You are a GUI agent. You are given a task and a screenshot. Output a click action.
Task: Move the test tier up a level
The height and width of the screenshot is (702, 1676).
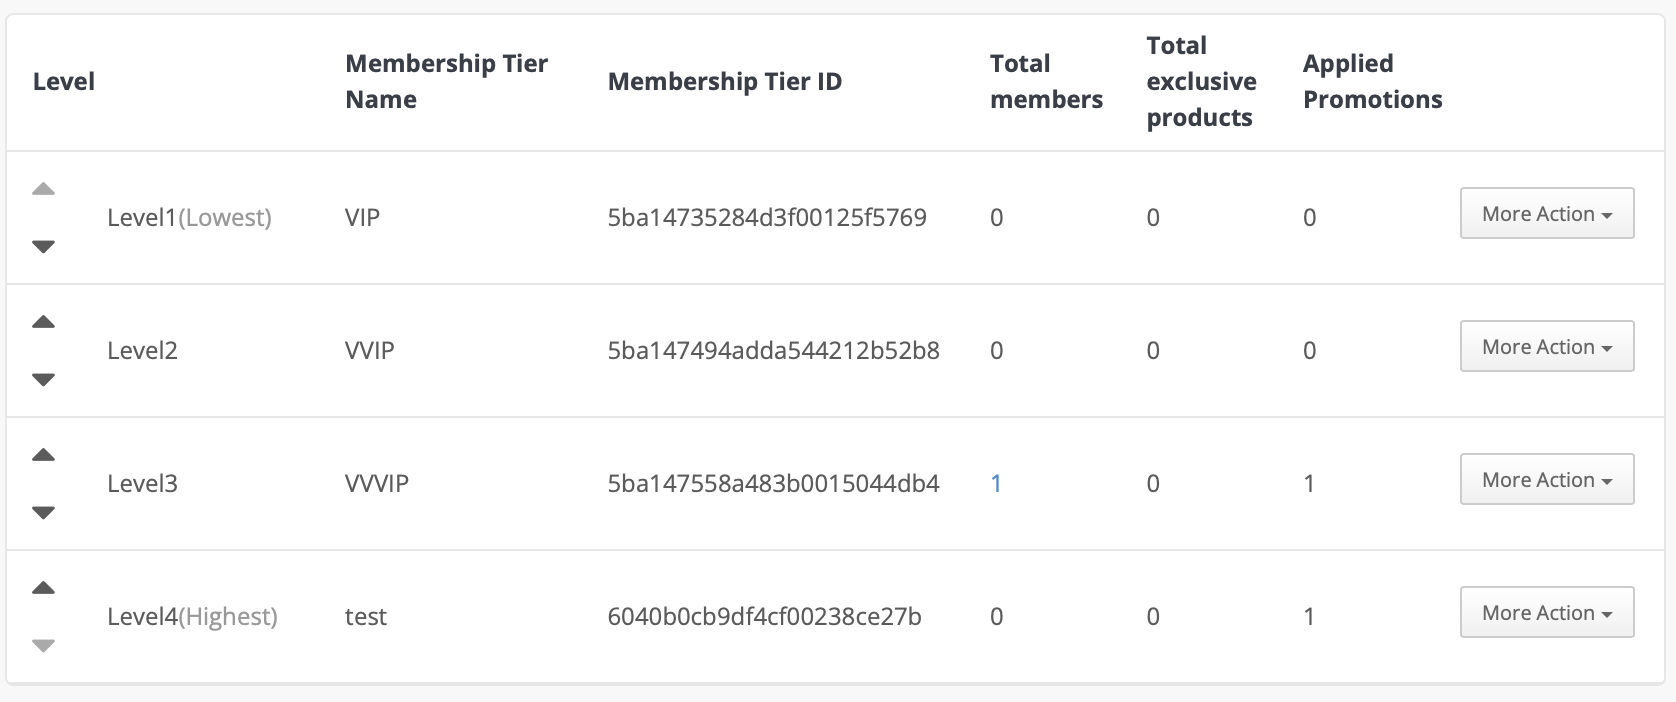(x=43, y=588)
